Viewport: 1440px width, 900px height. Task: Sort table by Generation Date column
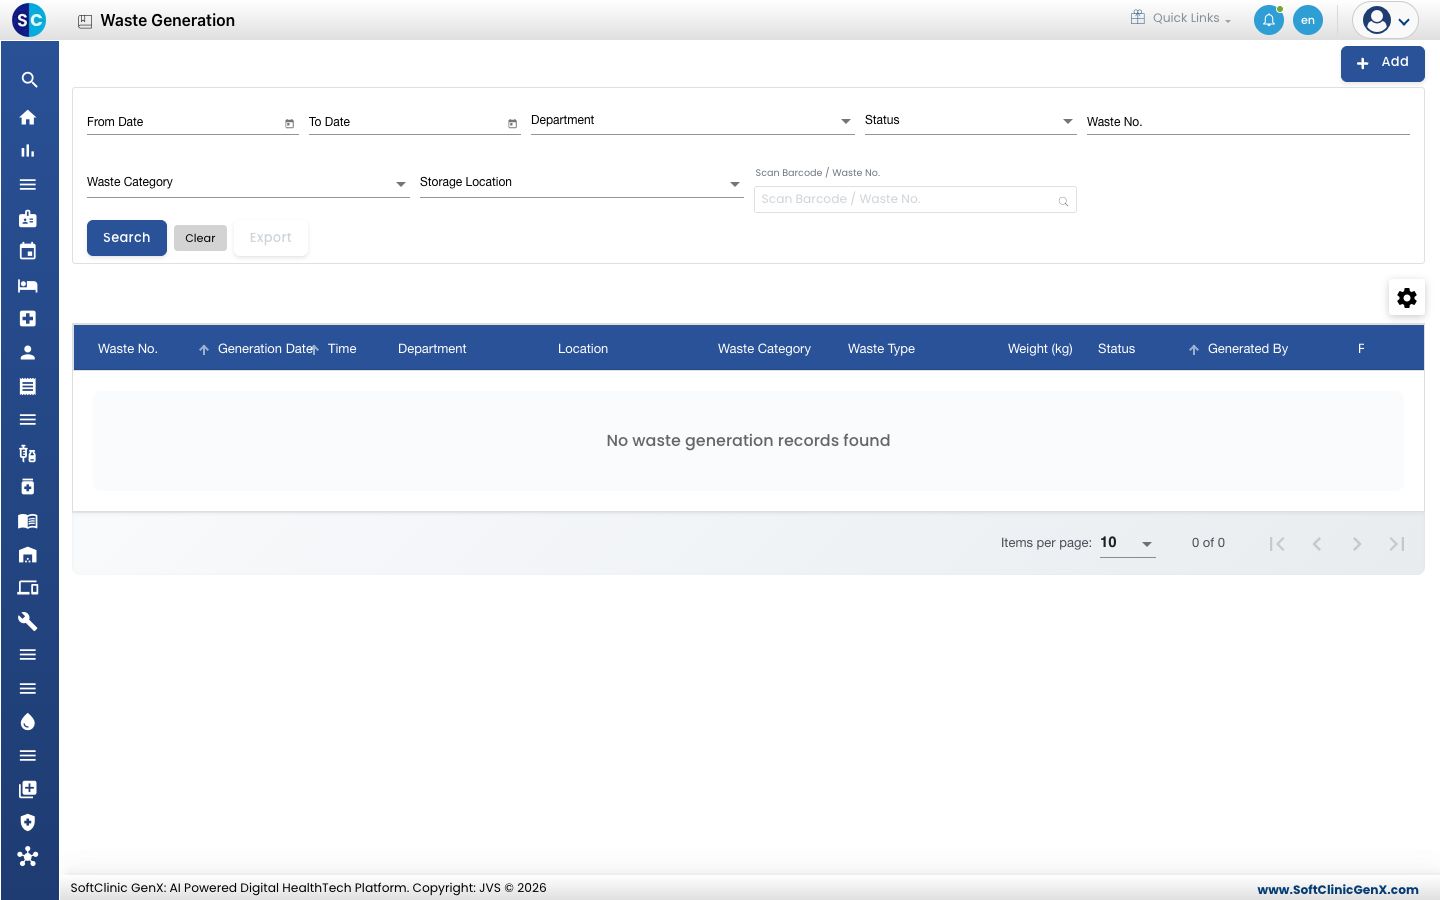266,349
